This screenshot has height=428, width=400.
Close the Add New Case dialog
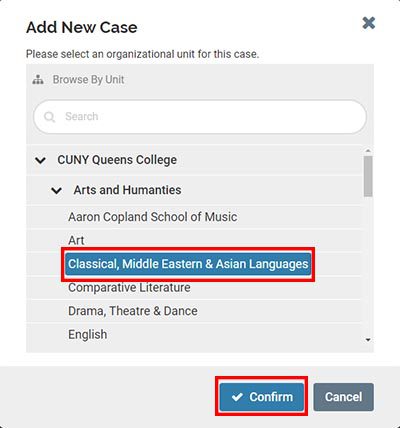tap(369, 23)
